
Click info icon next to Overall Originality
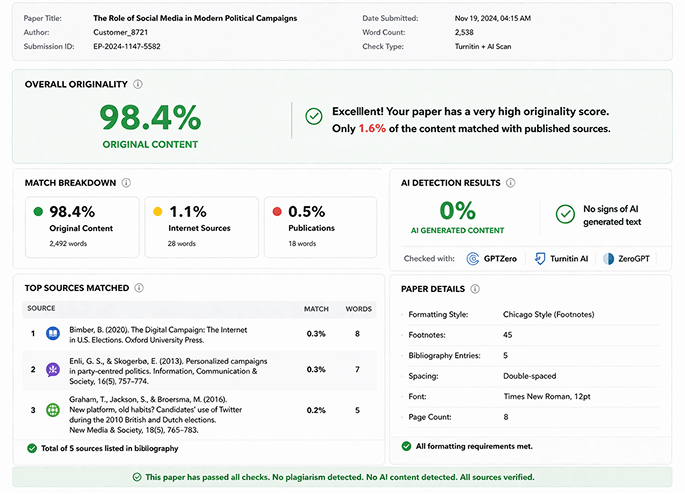138,85
